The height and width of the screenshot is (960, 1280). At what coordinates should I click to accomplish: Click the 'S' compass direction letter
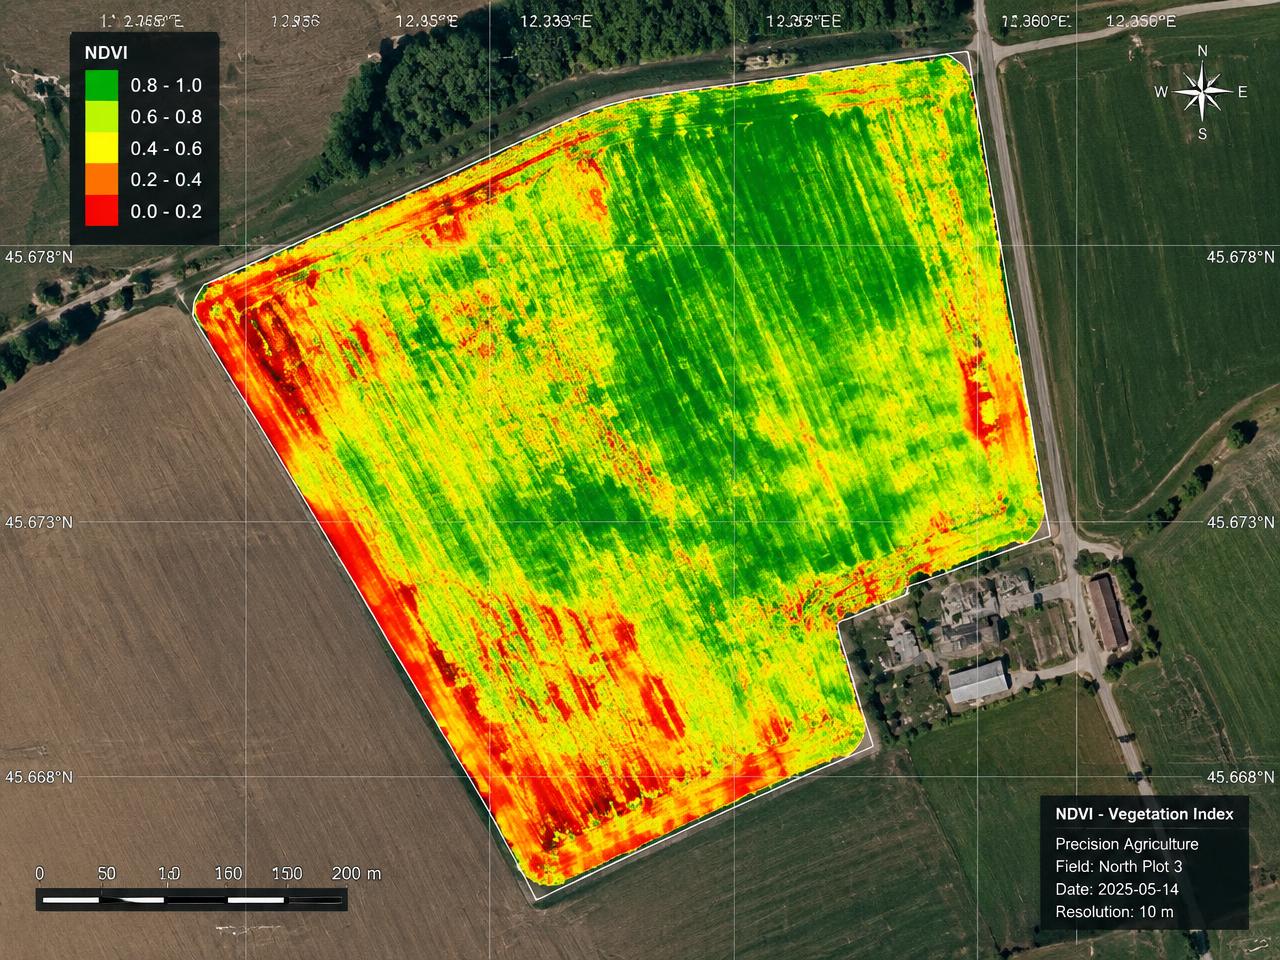[x=1203, y=134]
